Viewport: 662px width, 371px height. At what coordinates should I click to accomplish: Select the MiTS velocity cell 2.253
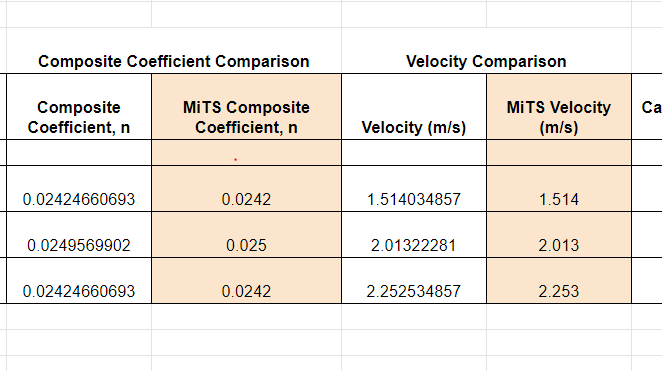(559, 281)
